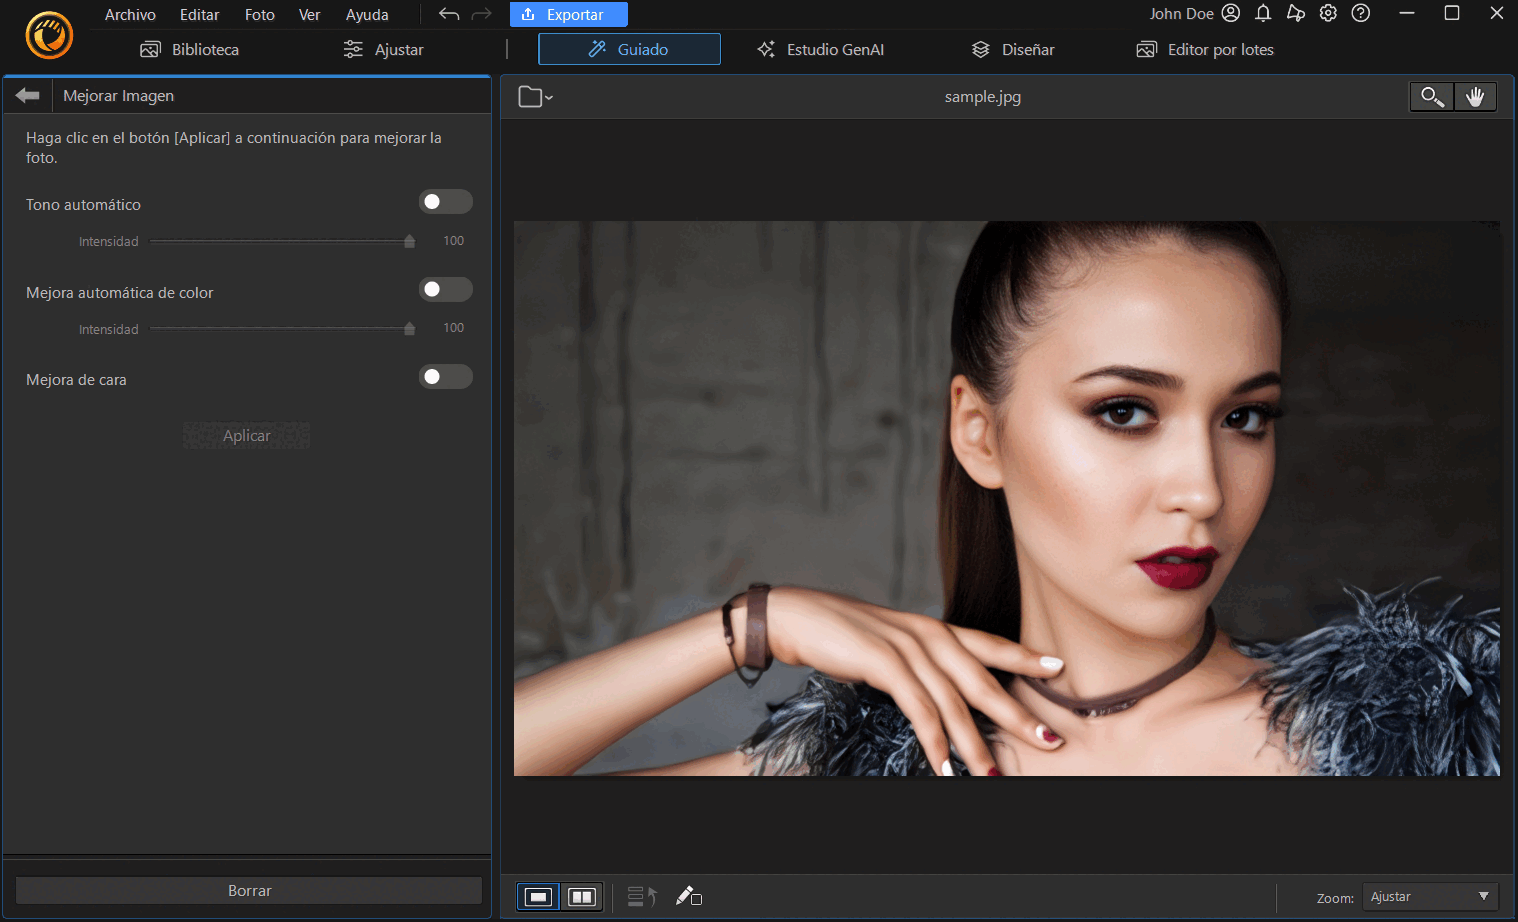Enable Mejora automática de color
Viewport: 1518px width, 922px height.
[446, 289]
